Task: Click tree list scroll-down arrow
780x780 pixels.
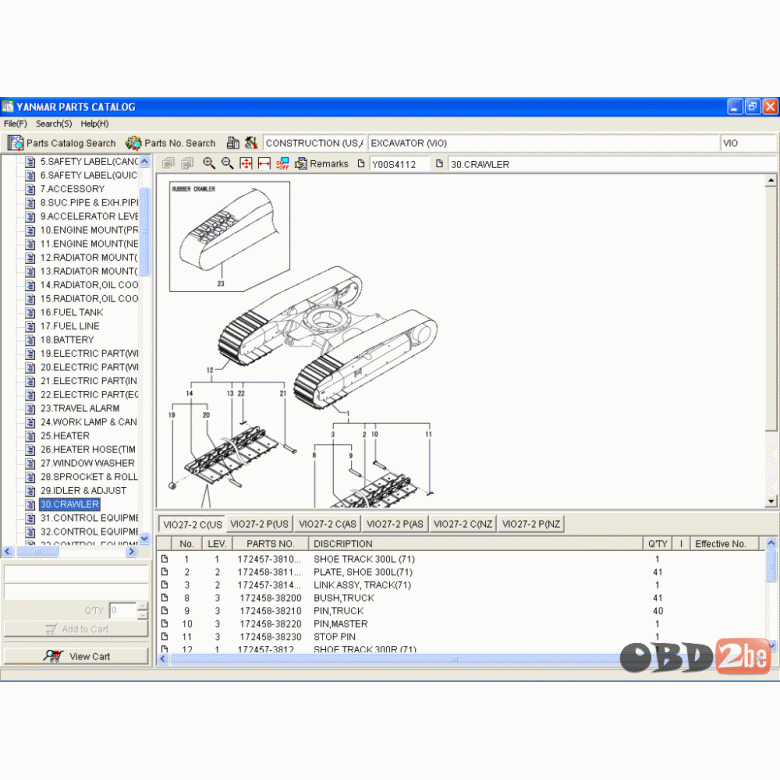Action: point(145,538)
